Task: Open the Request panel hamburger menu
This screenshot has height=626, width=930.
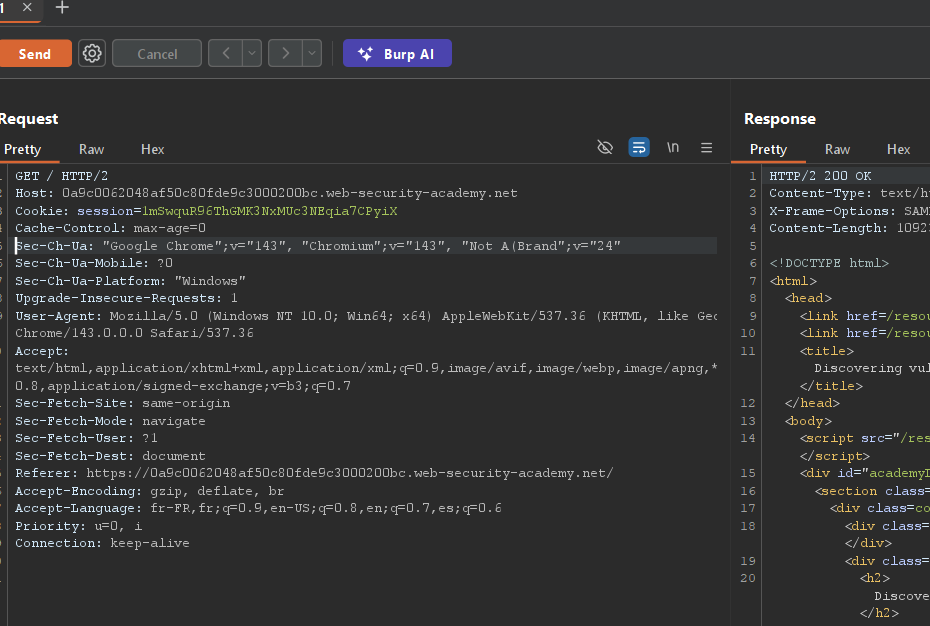Action: coord(707,148)
